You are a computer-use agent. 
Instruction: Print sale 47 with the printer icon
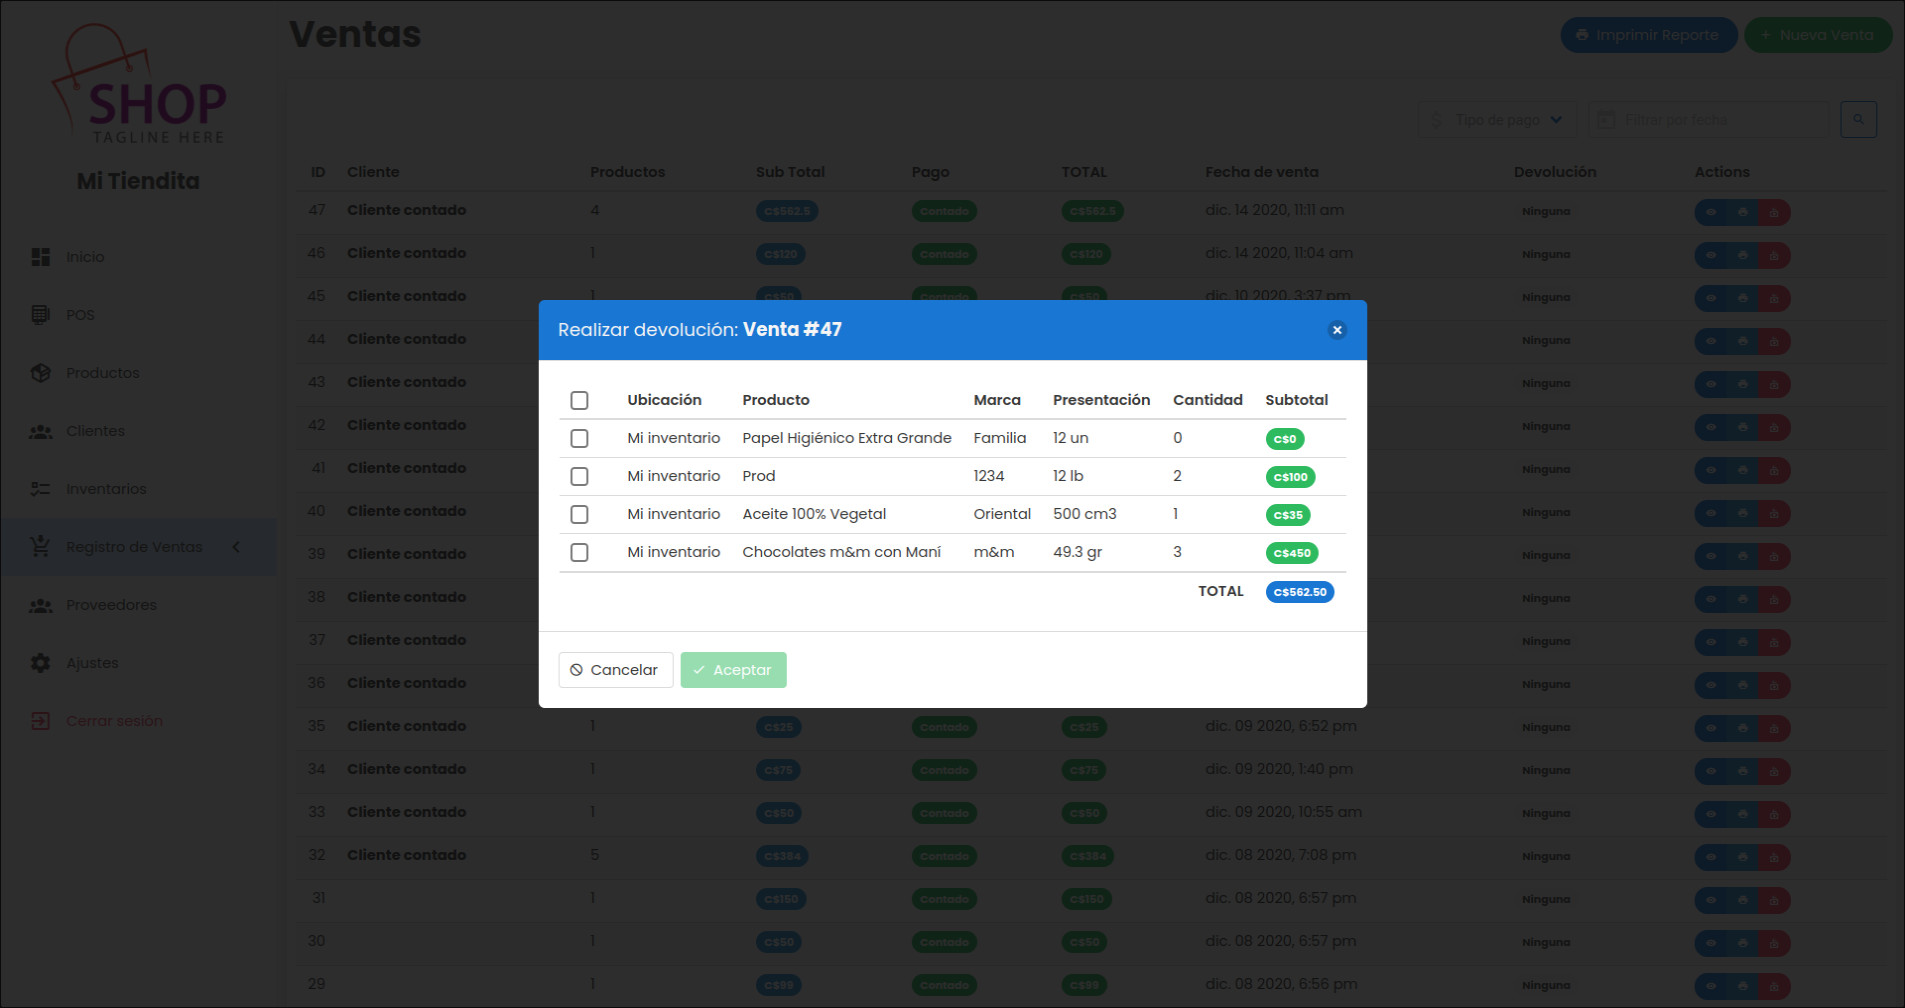point(1743,212)
